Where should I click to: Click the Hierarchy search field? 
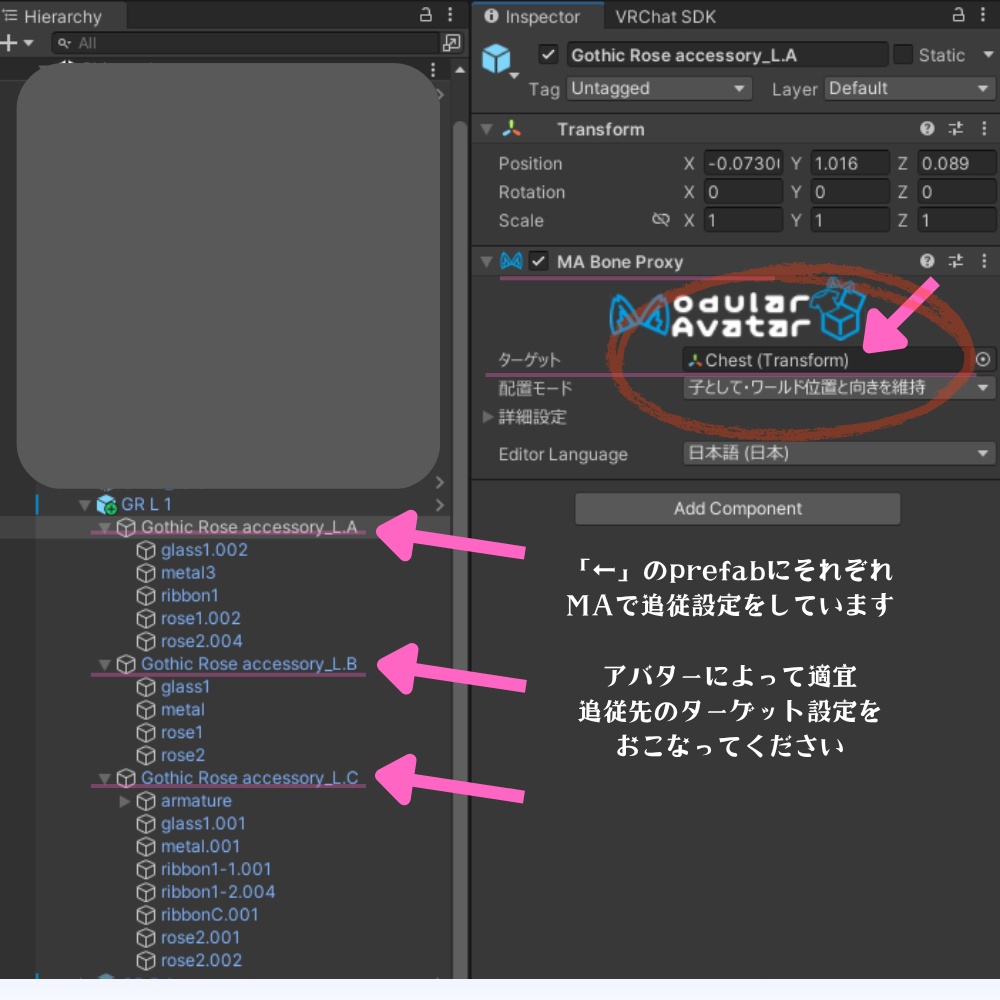245,43
